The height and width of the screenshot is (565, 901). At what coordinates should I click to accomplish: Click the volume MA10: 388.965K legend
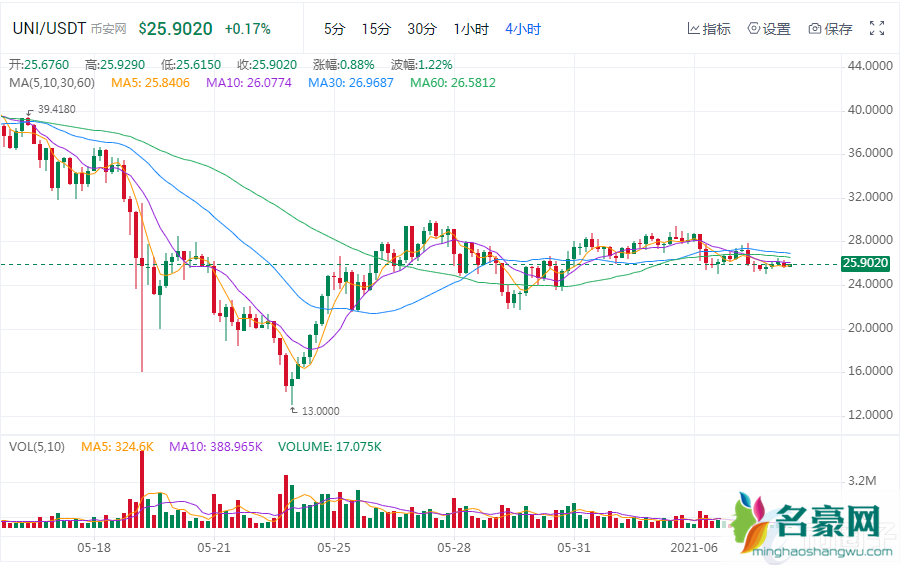click(x=215, y=447)
